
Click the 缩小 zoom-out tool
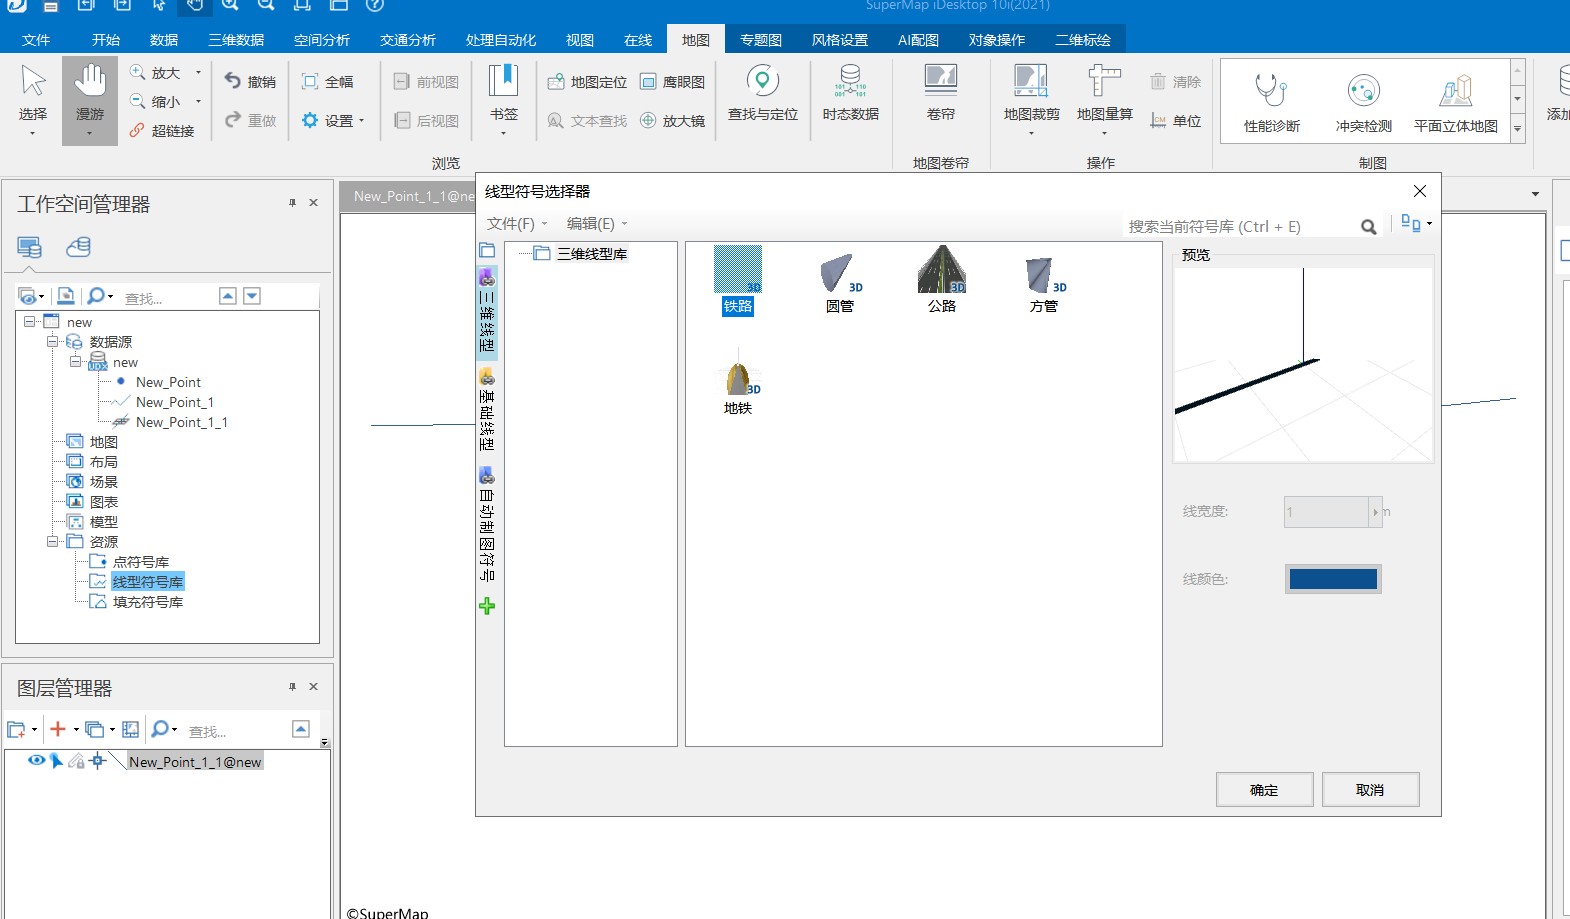click(x=165, y=102)
